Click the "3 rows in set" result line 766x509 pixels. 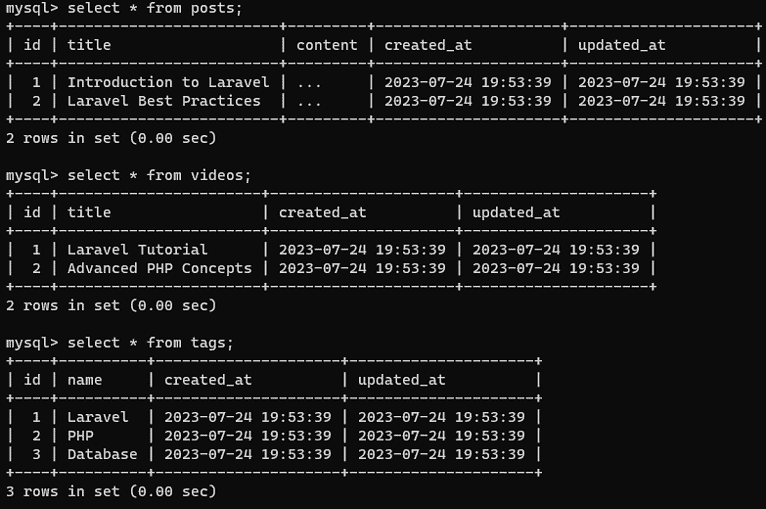(111, 491)
